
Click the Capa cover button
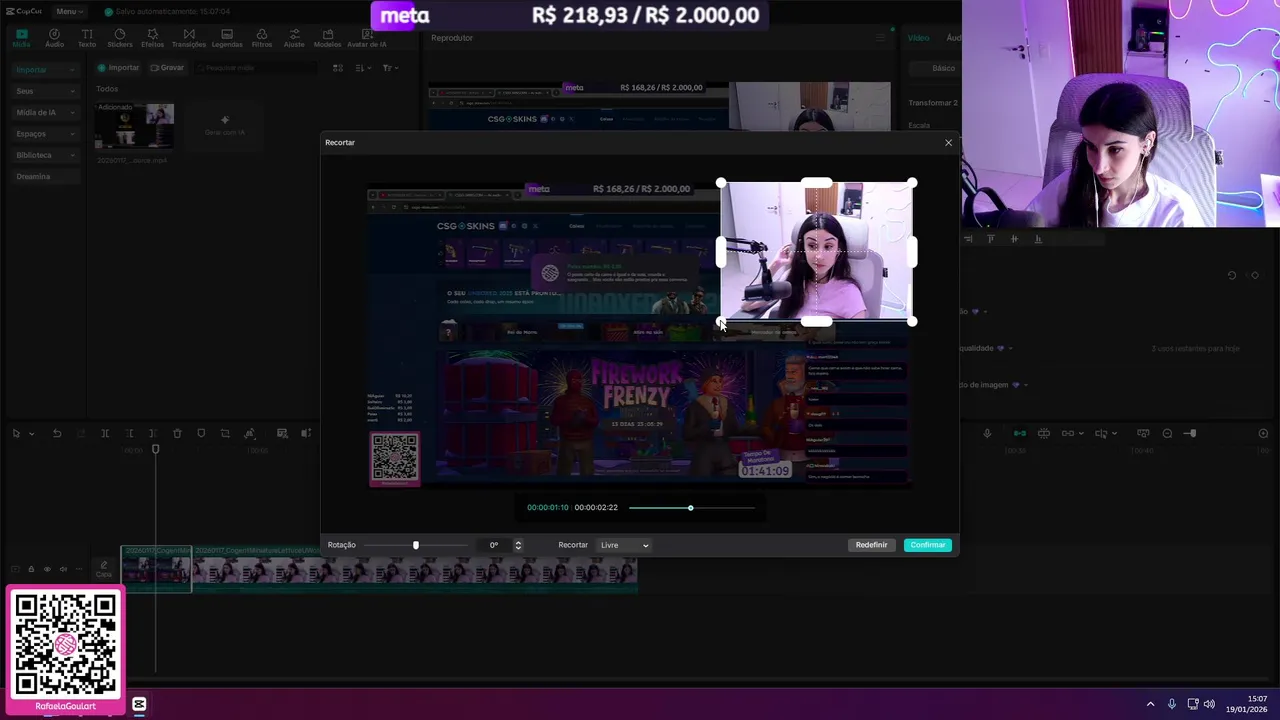(x=104, y=569)
